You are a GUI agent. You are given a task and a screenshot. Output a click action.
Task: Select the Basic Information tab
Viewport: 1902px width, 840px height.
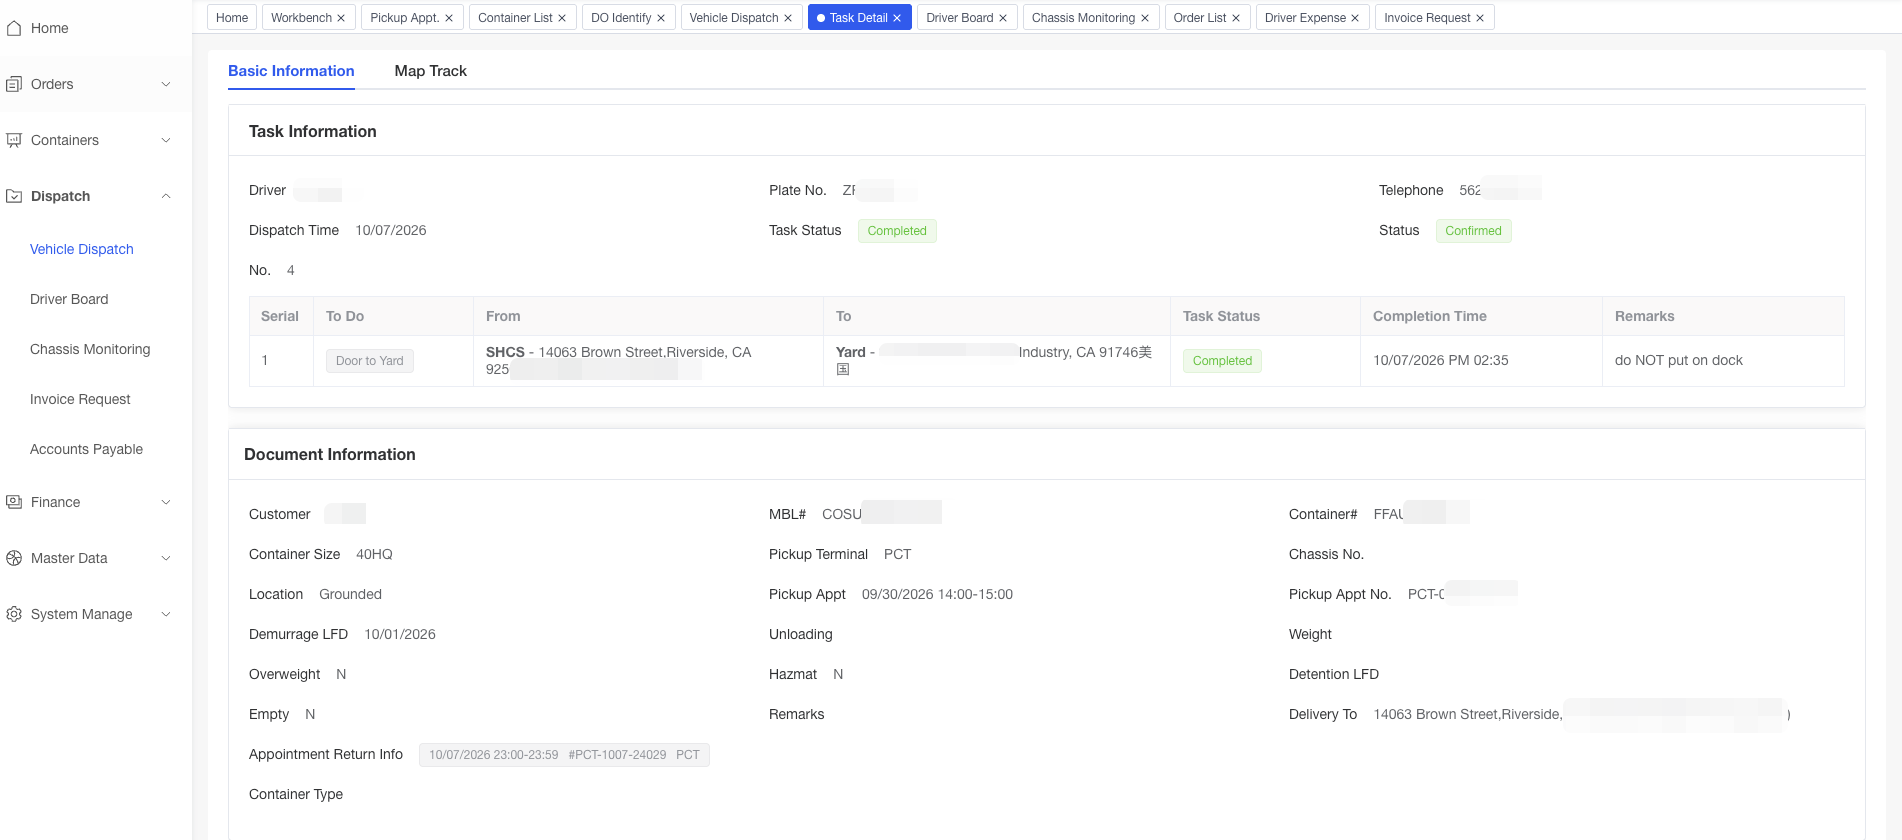pos(291,71)
